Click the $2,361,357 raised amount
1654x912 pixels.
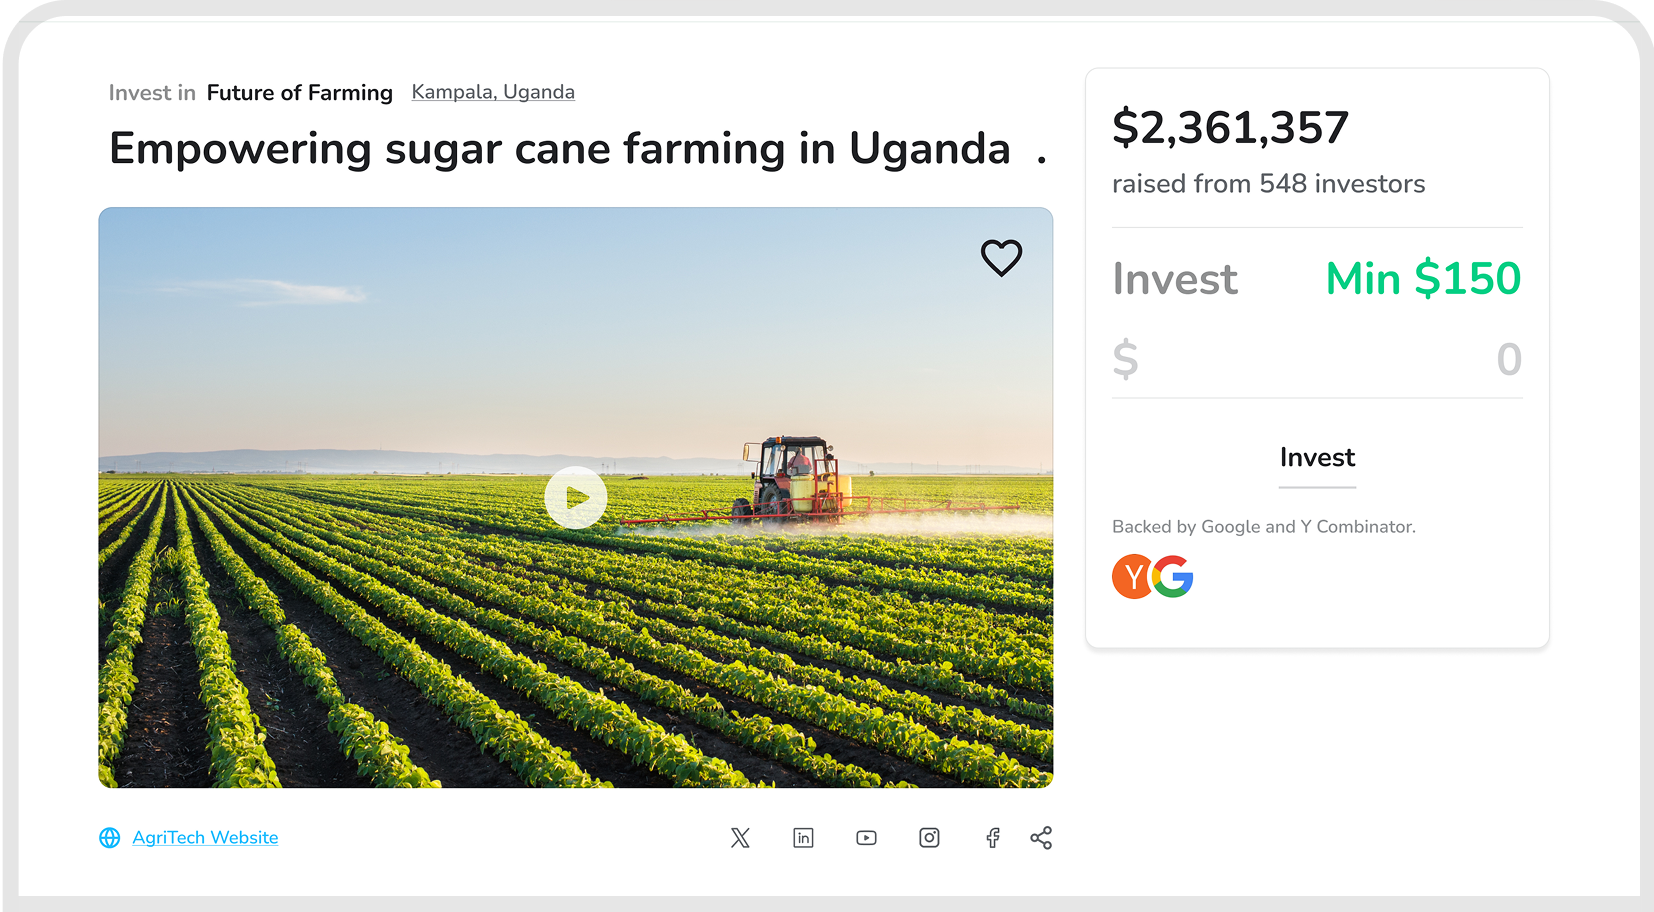(x=1230, y=128)
